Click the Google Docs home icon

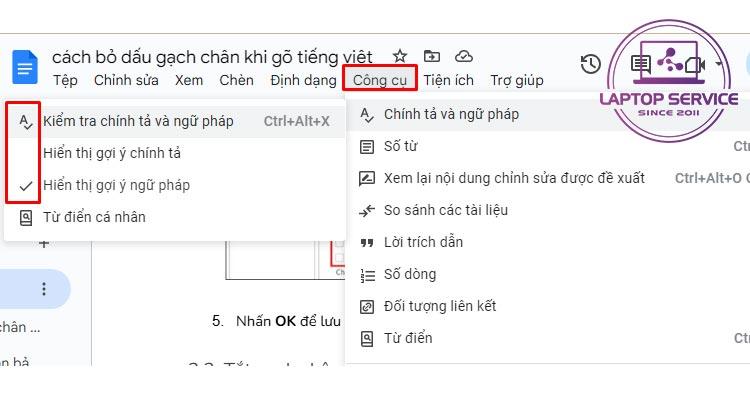[x=24, y=67]
